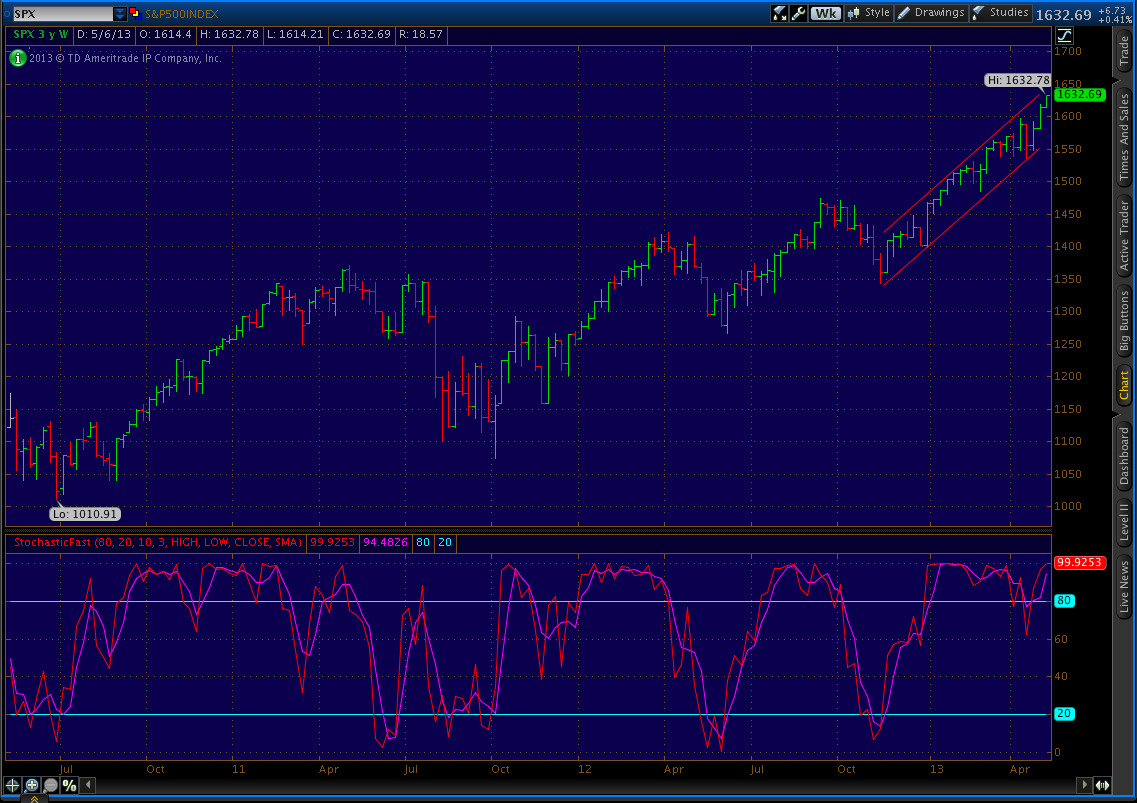The width and height of the screenshot is (1137, 803).
Task: Toggle the price axis scale curve icon
Action: coord(1064,35)
